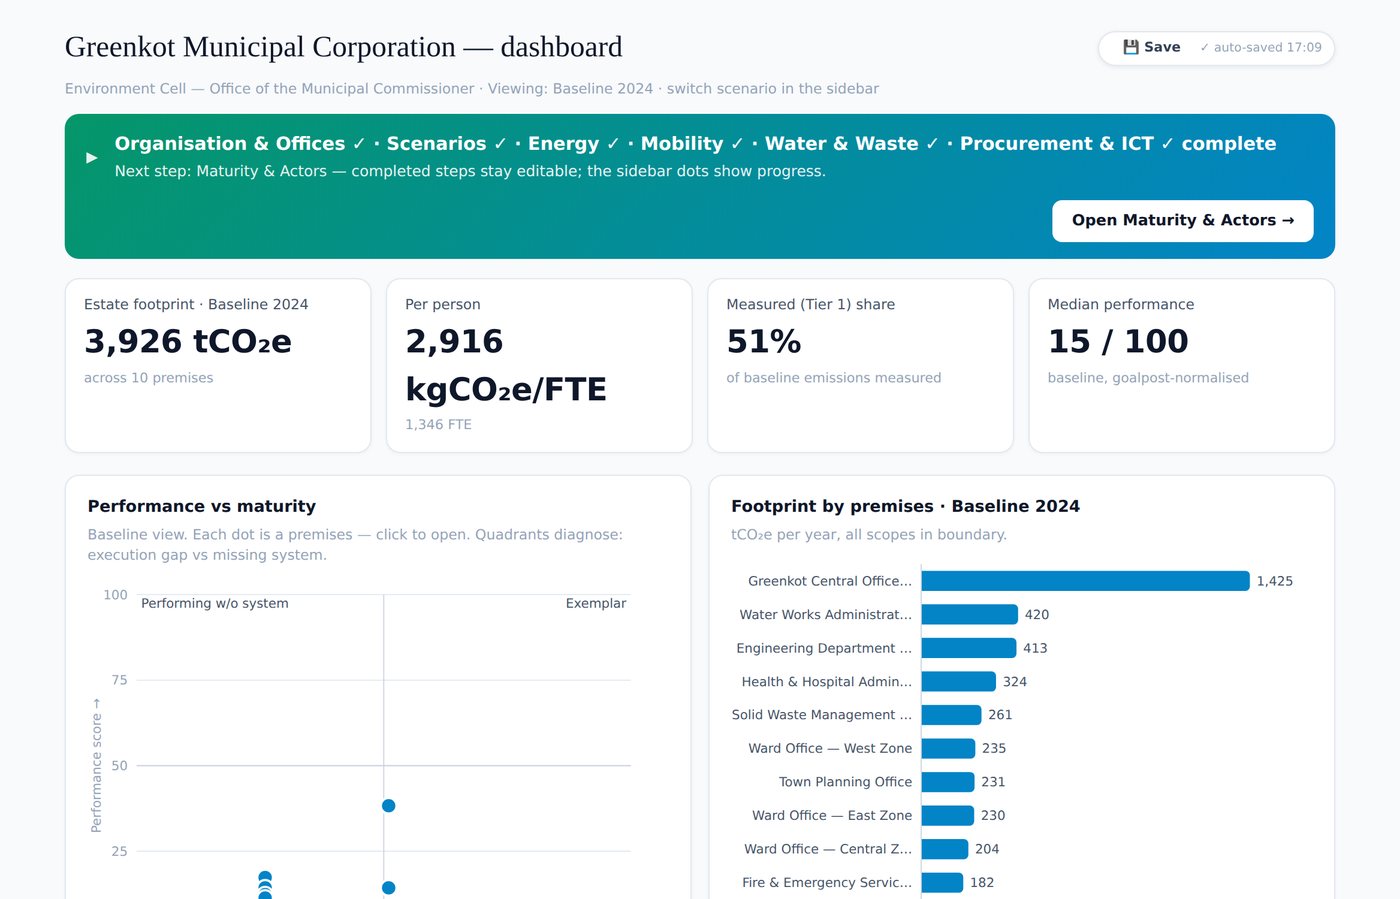The width and height of the screenshot is (1400, 899).
Task: Select the '51%' measured share value
Action: click(x=764, y=341)
